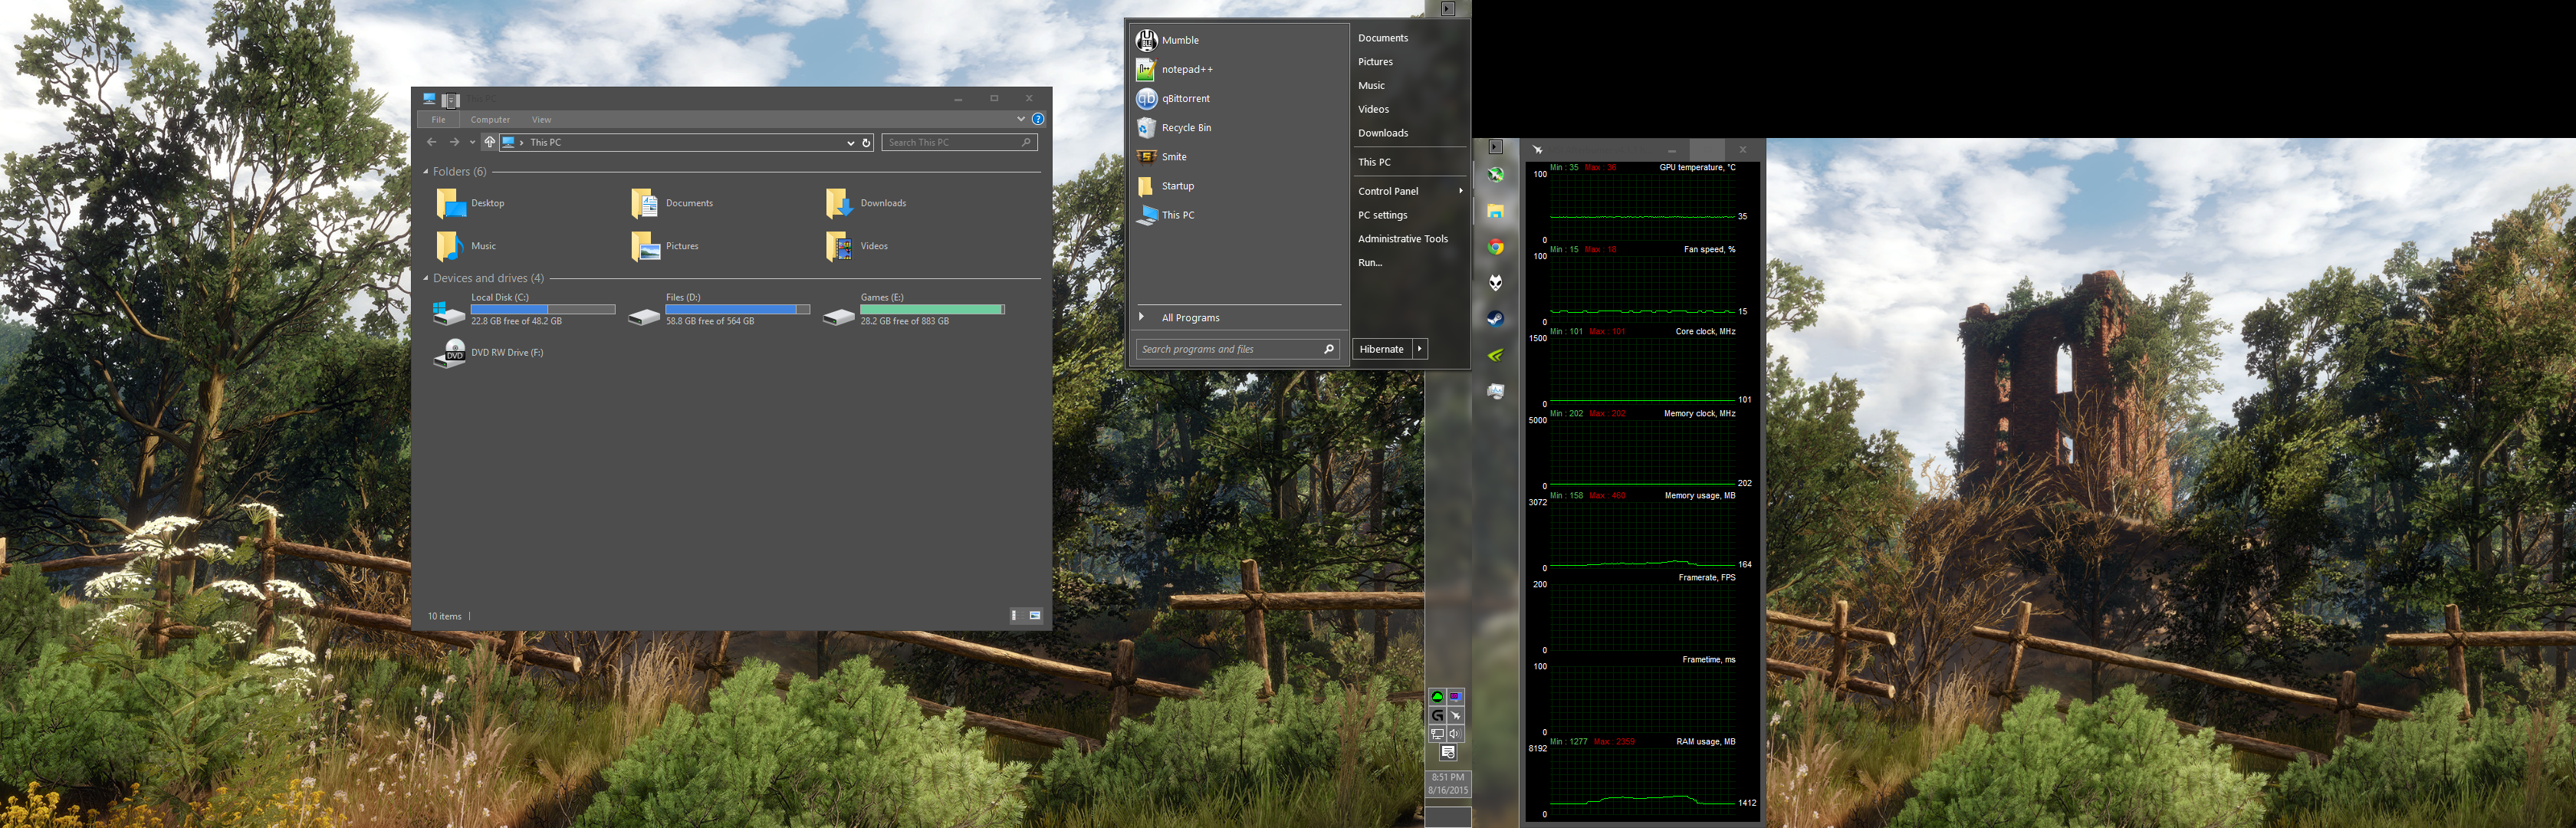Open foobar2000 from the taskbar
This screenshot has height=828, width=2576.
[x=1495, y=283]
